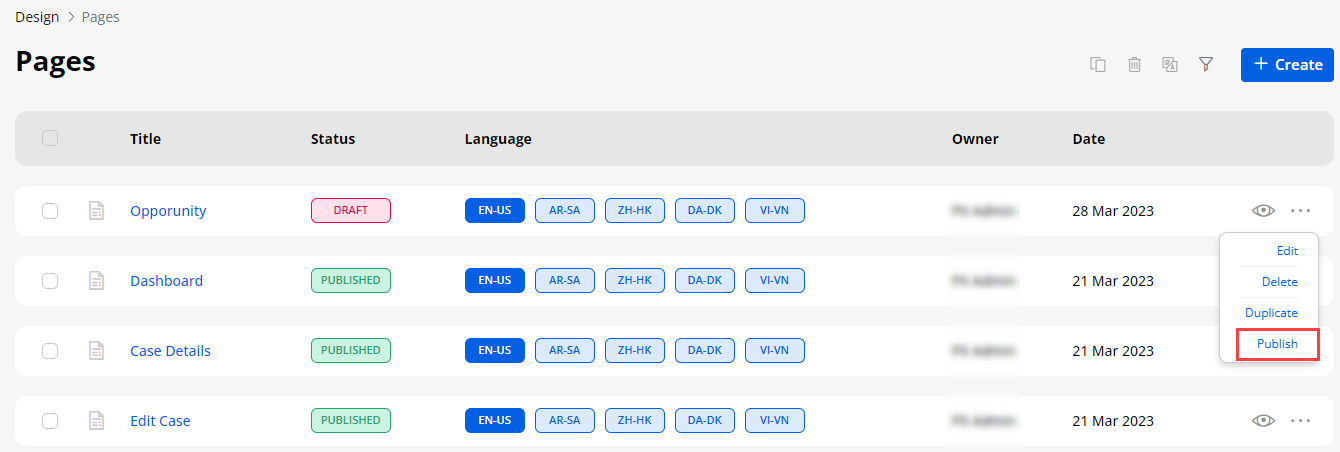Click the copy icon in the top toolbar
The width and height of the screenshot is (1340, 452).
1098,65
